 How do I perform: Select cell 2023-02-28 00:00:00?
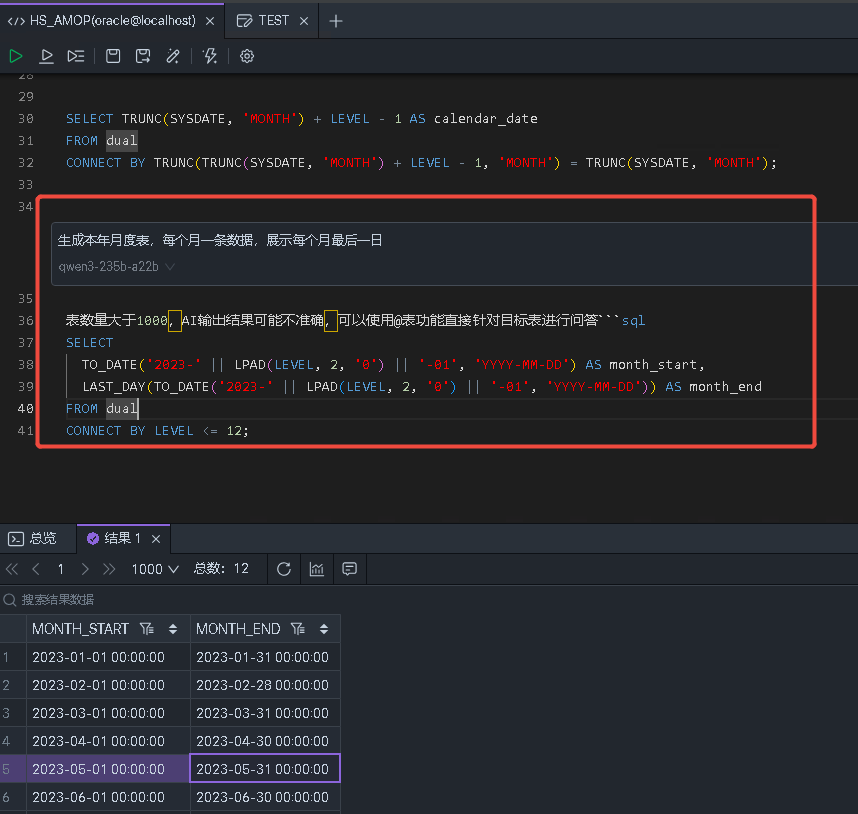point(263,685)
